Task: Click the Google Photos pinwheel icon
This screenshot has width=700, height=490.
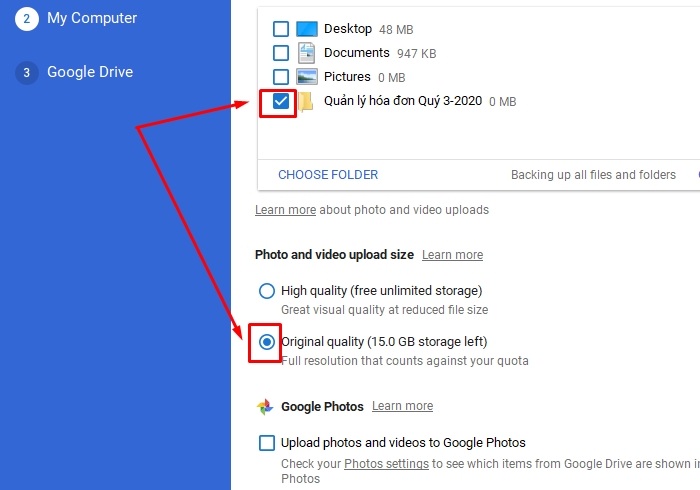Action: [x=265, y=407]
